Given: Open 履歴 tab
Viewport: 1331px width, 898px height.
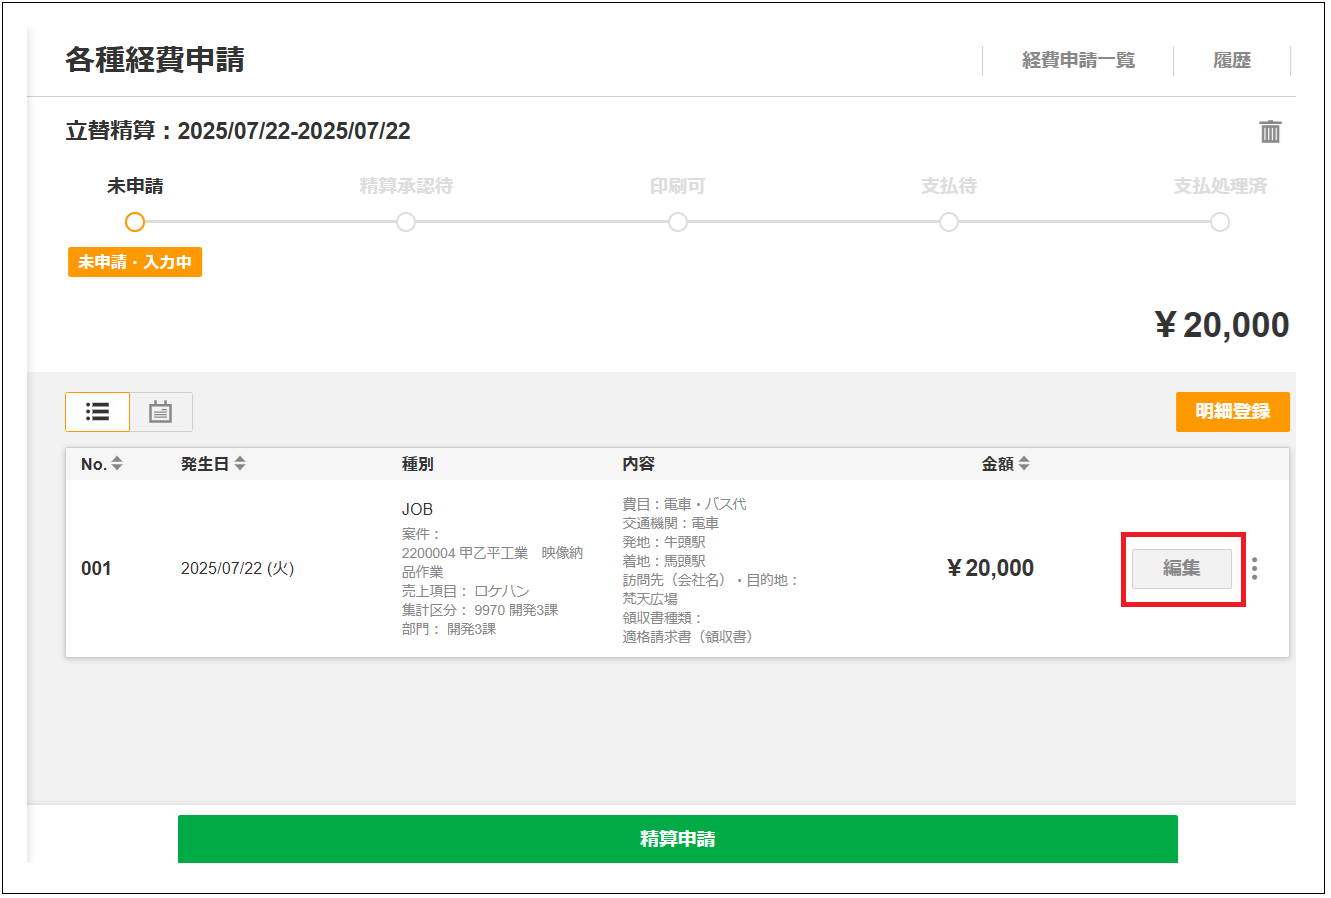Looking at the screenshot, I should (1232, 61).
